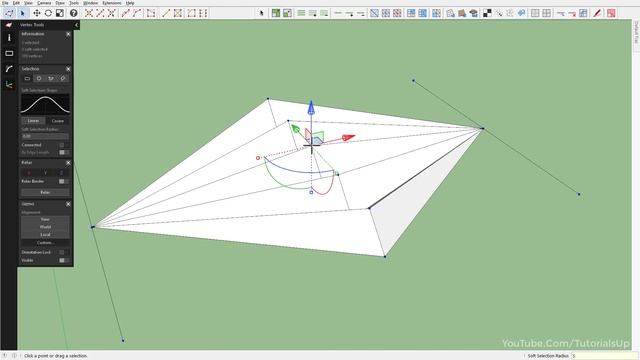Choose the Move tool with four arrows
This screenshot has height=360, width=640.
[37, 13]
